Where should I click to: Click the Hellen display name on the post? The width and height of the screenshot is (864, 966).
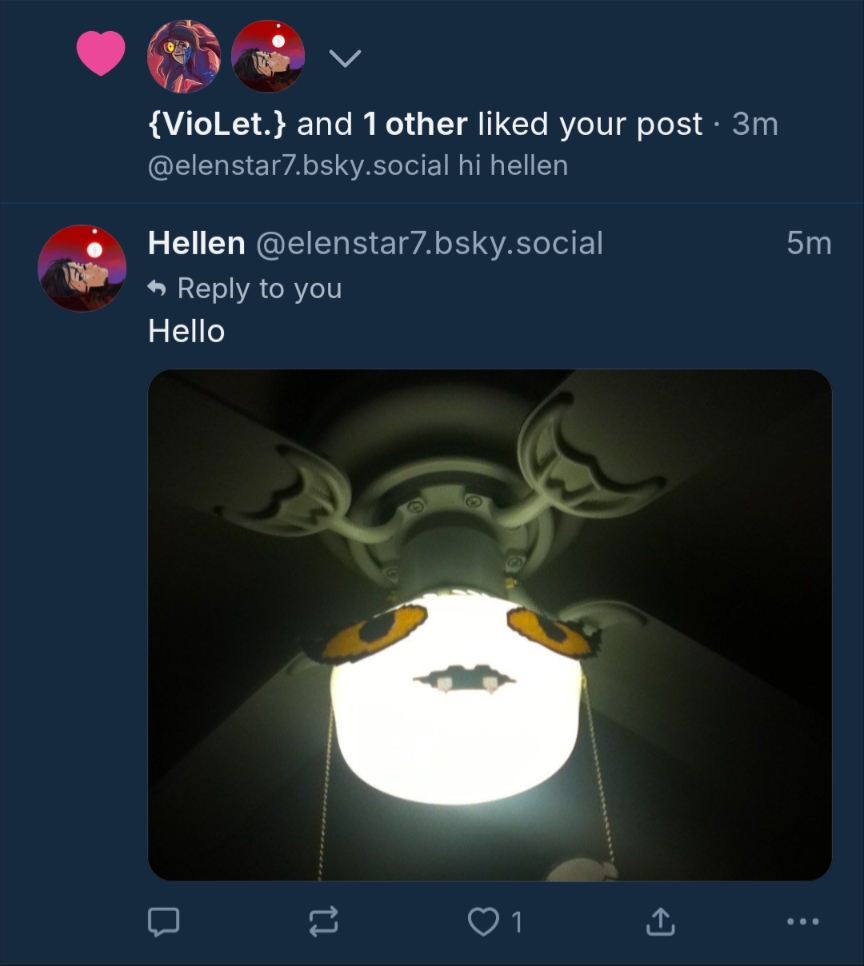(196, 243)
